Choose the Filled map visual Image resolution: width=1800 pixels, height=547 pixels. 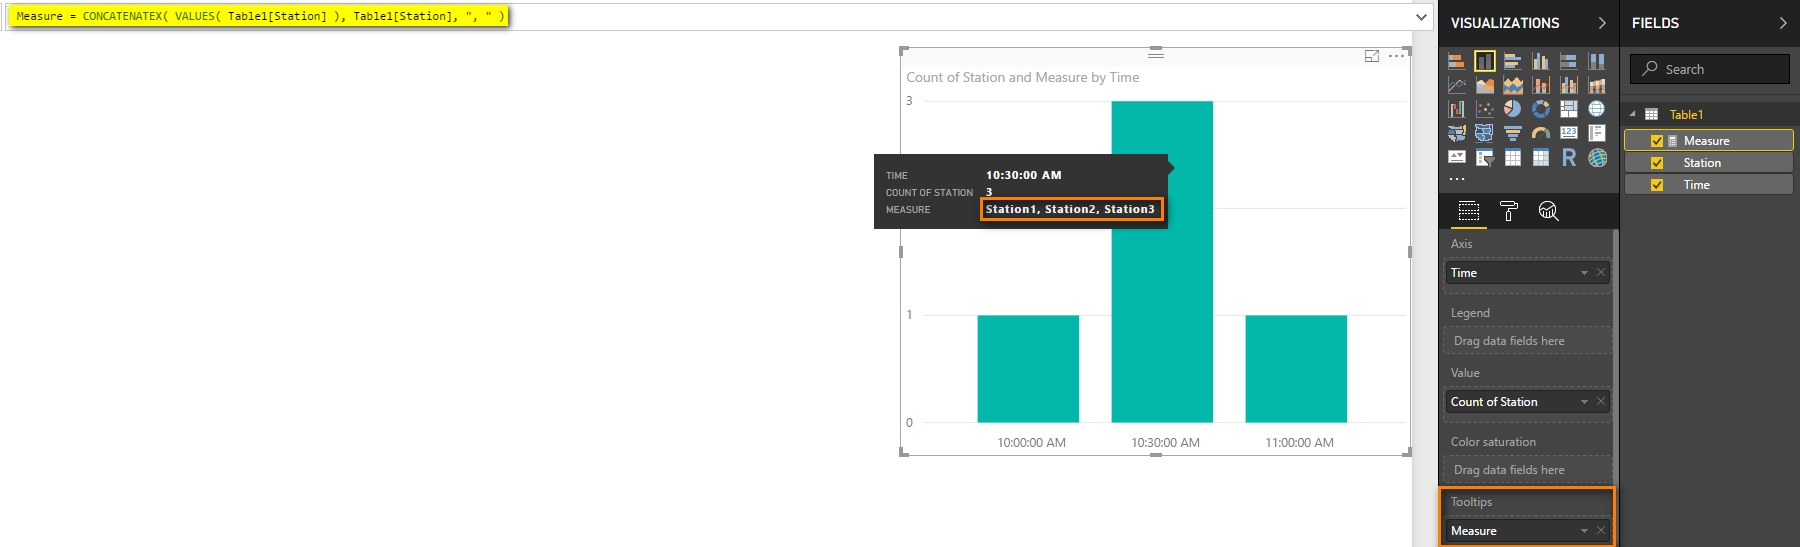point(1457,133)
